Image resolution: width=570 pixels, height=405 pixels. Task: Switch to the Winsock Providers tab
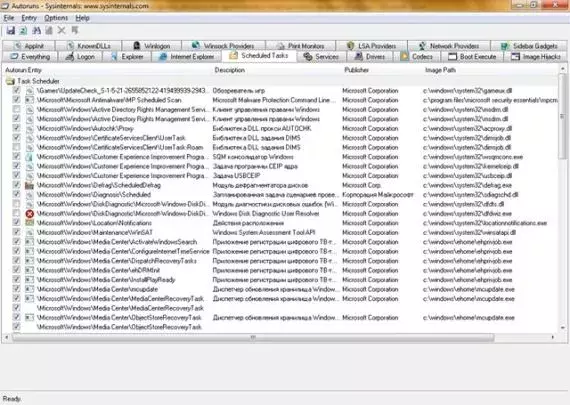coord(223,46)
